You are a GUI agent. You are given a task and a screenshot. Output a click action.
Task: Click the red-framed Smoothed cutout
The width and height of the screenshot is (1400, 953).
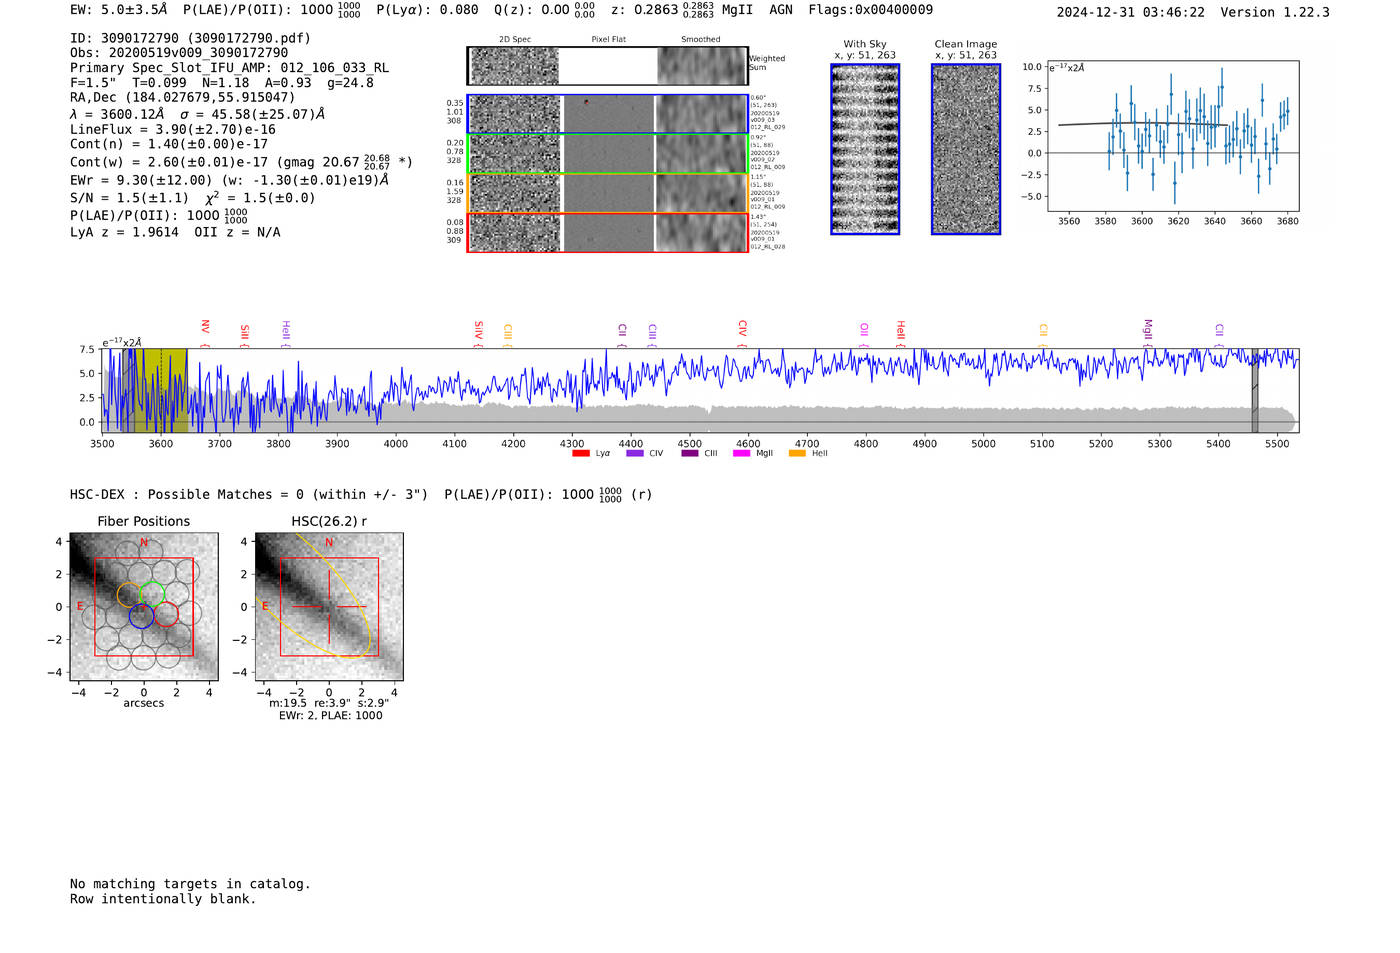(701, 233)
